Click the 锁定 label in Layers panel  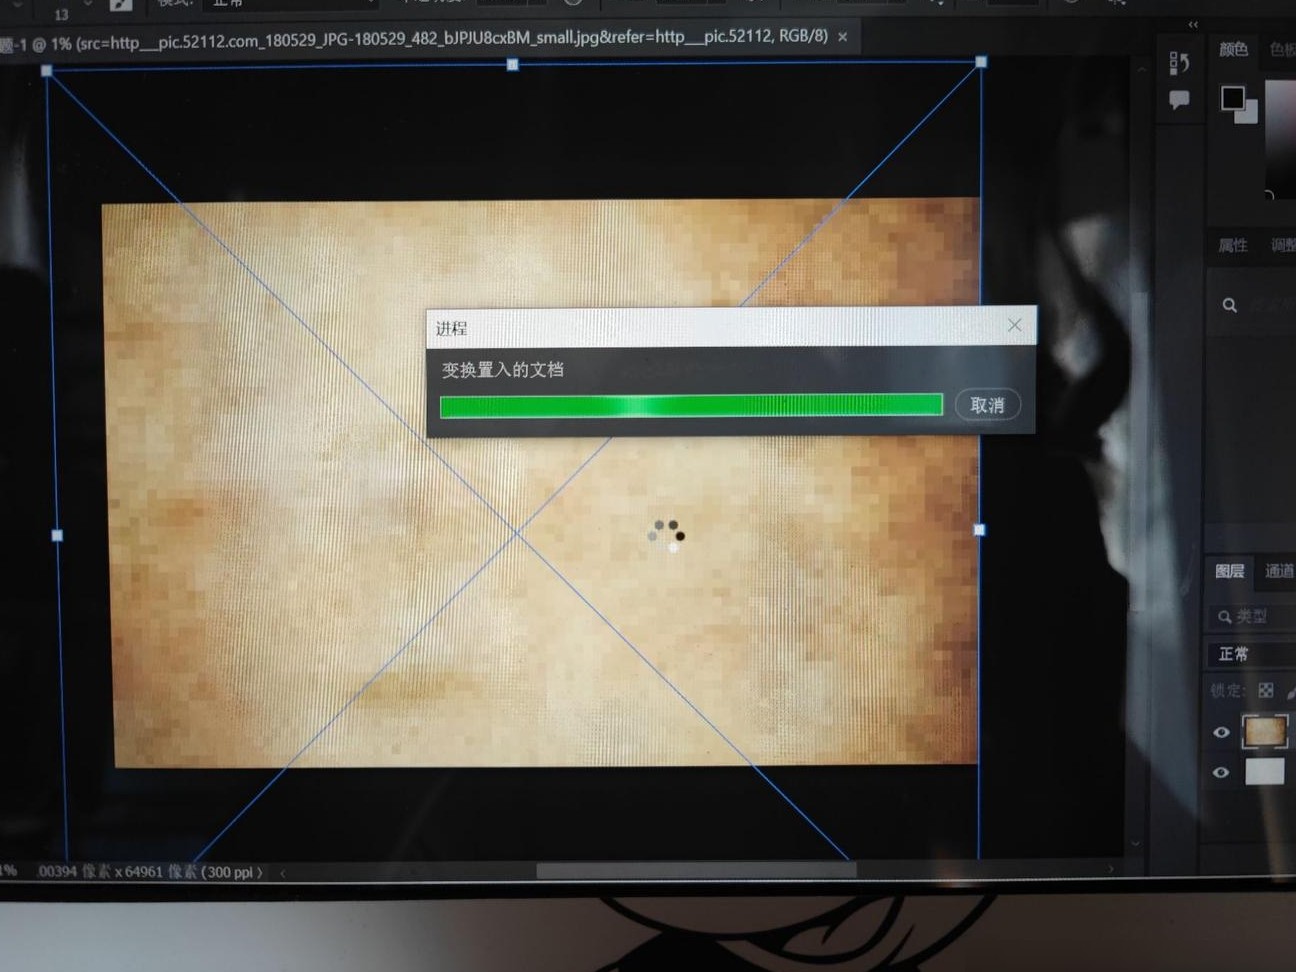(1228, 690)
